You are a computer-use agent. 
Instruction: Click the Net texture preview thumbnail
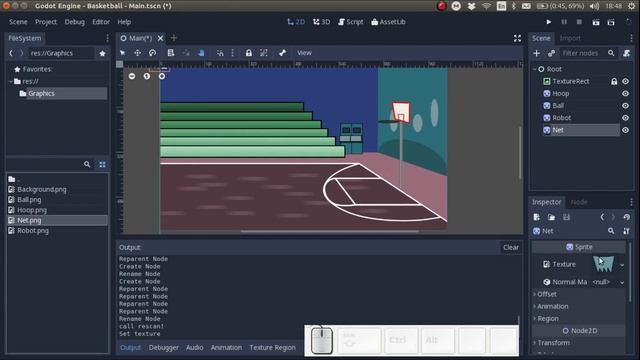tap(604, 264)
